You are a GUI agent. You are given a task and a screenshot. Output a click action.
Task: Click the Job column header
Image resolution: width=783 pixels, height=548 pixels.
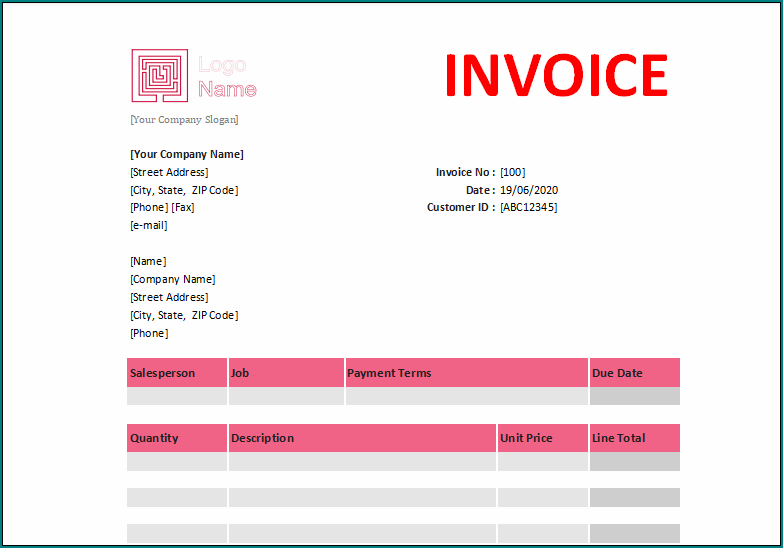point(287,373)
